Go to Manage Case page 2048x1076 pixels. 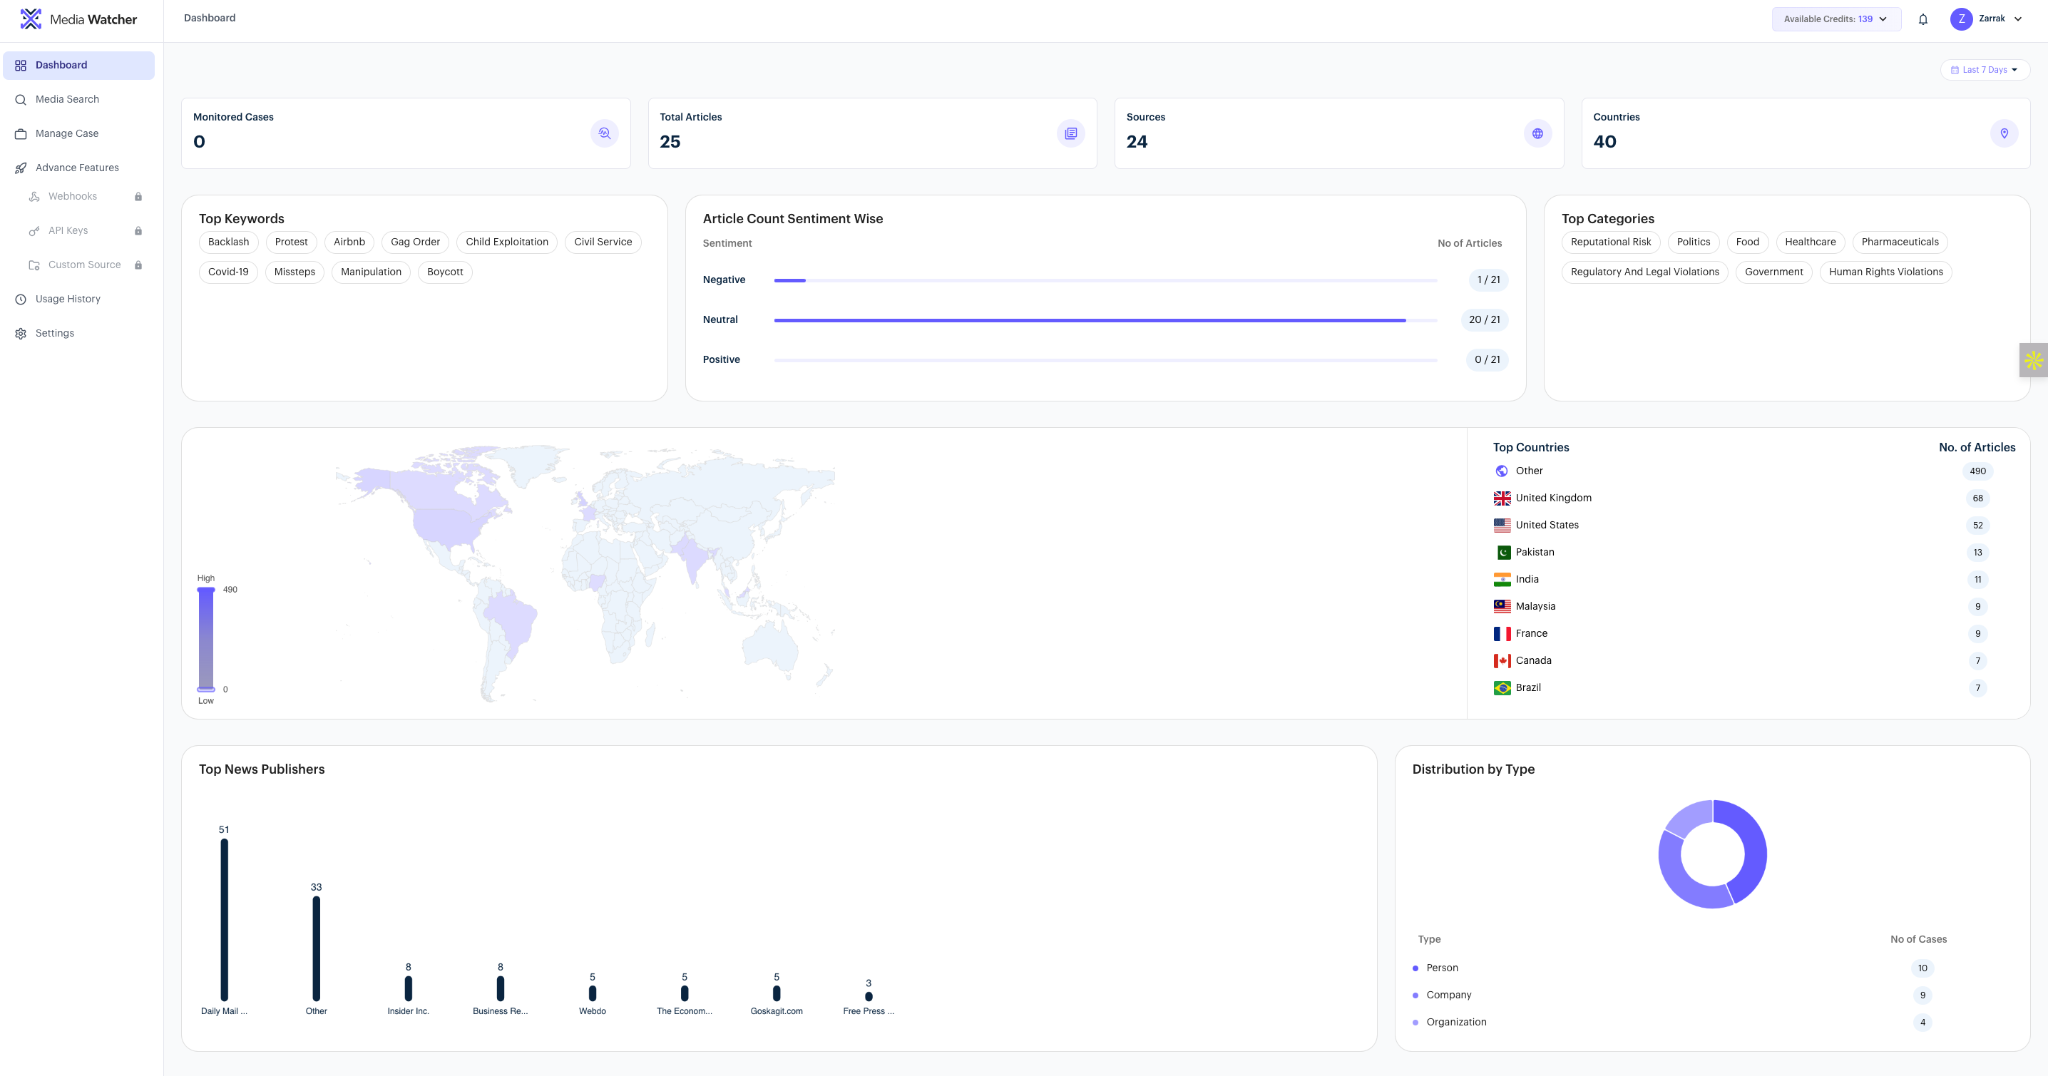pyautogui.click(x=66, y=133)
